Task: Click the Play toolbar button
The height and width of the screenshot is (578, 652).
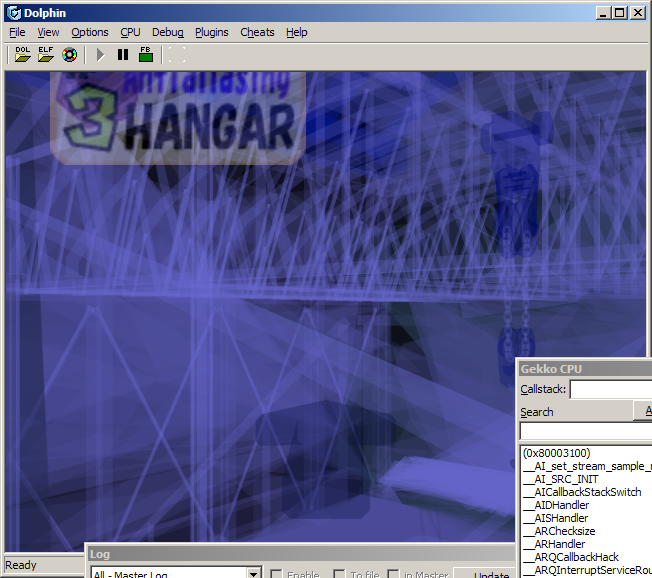Action: 100,54
